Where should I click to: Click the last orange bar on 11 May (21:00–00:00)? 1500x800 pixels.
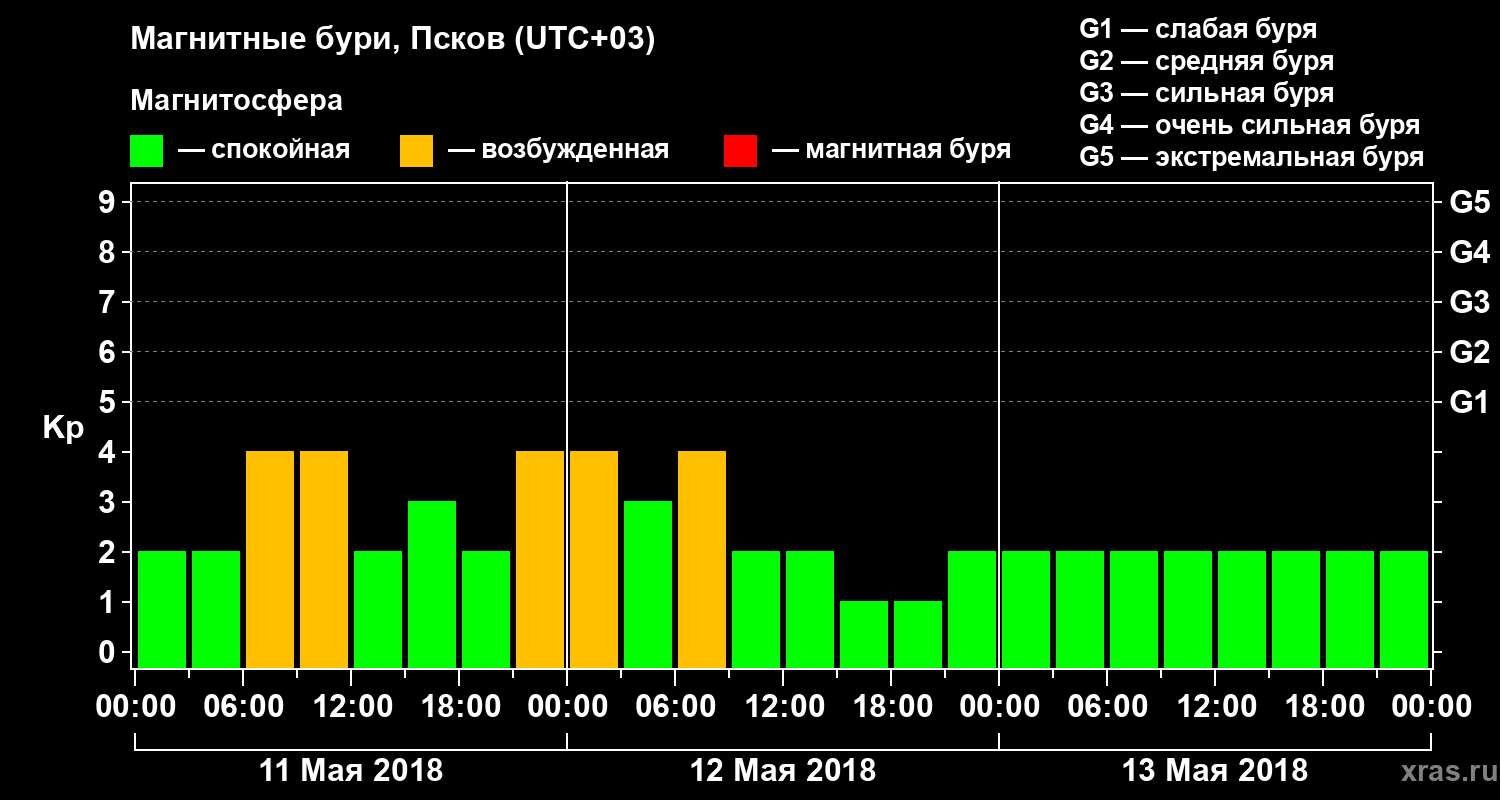click(540, 559)
